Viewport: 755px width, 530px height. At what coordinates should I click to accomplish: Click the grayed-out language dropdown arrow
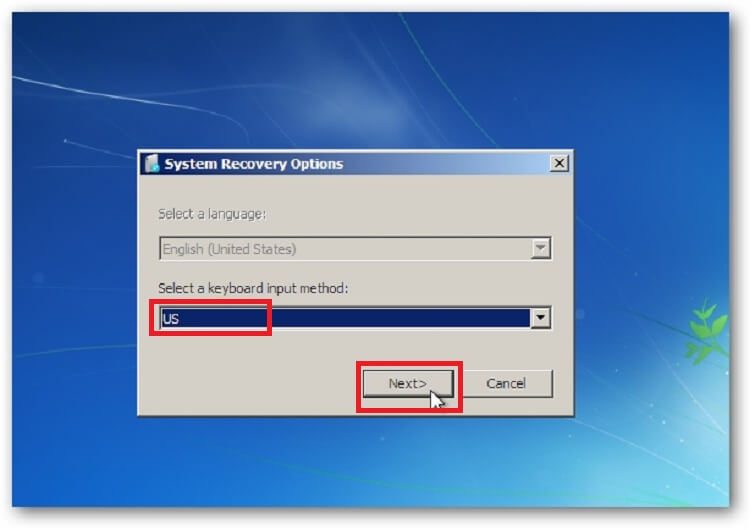coord(541,248)
